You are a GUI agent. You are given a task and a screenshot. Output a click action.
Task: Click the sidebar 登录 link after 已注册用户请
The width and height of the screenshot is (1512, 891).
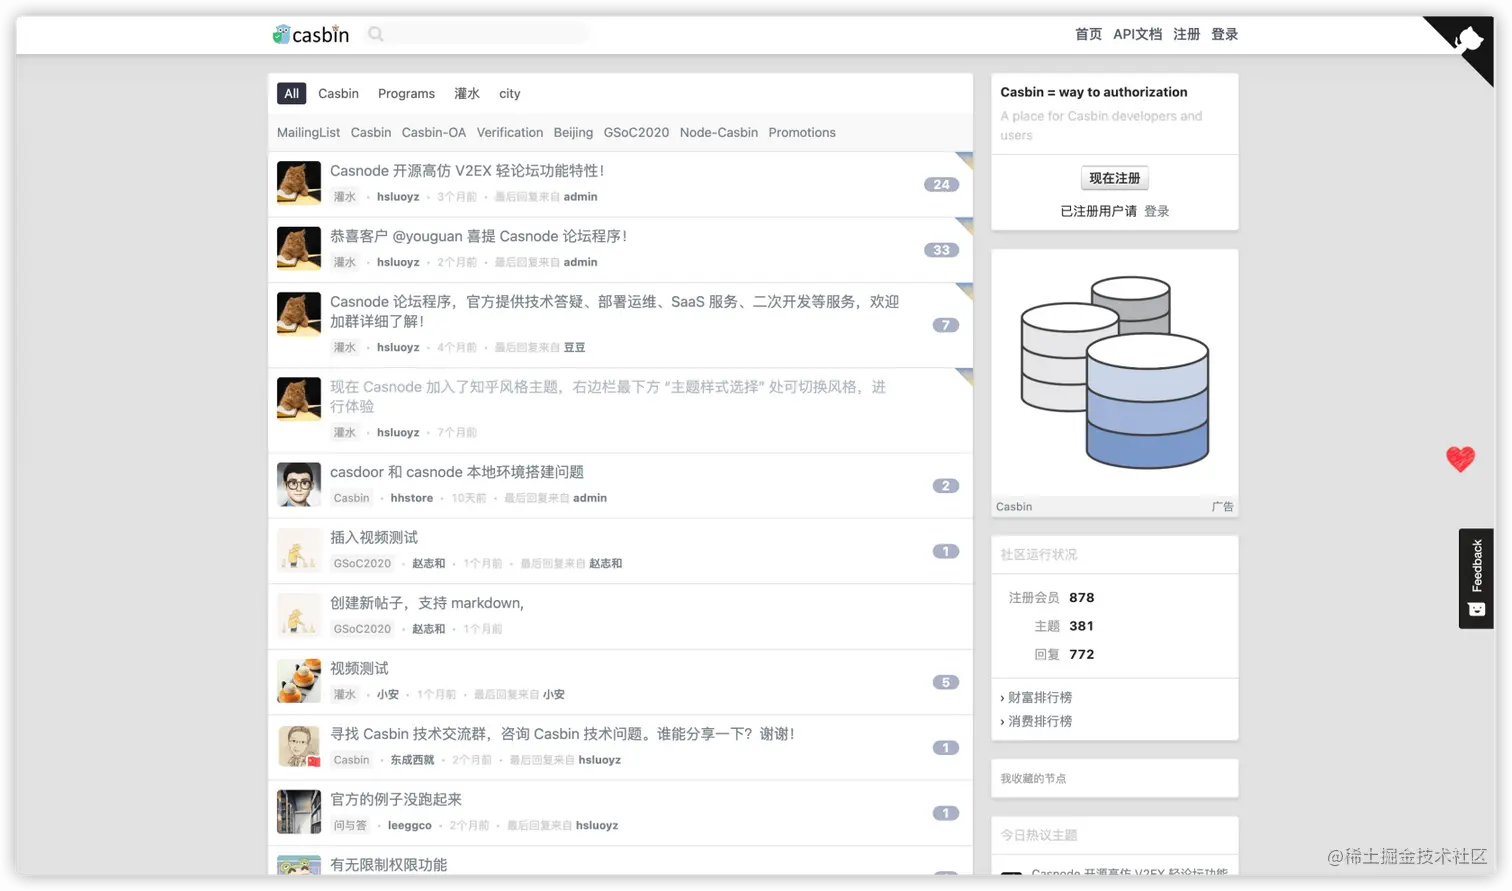click(1156, 211)
